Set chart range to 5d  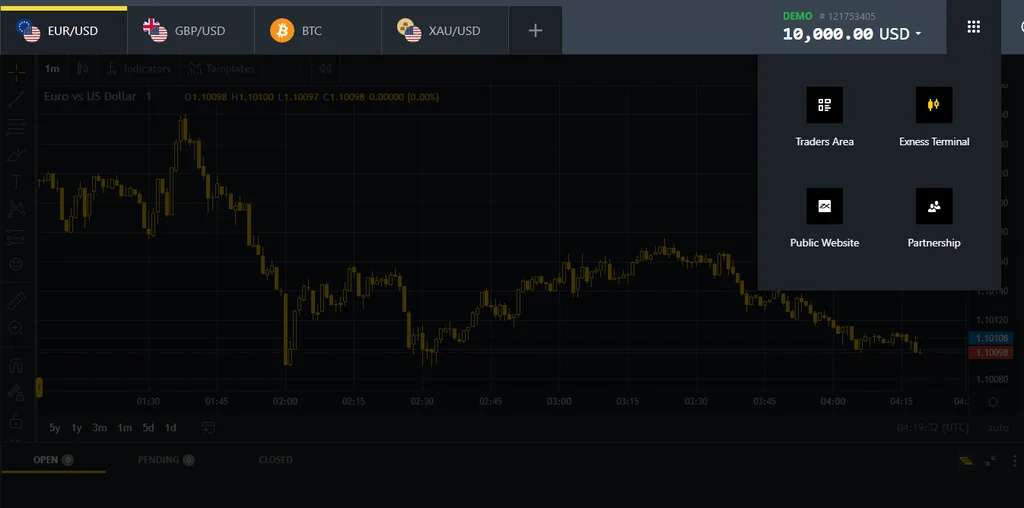coord(148,428)
